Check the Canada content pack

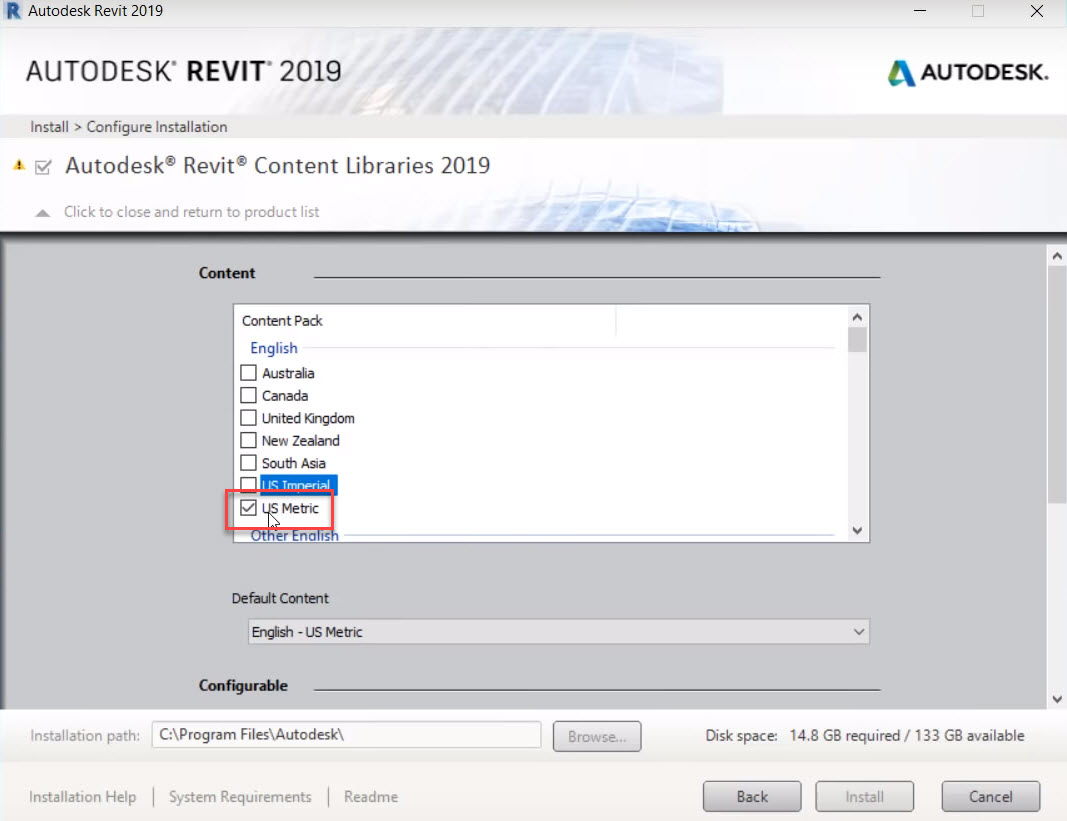[248, 396]
